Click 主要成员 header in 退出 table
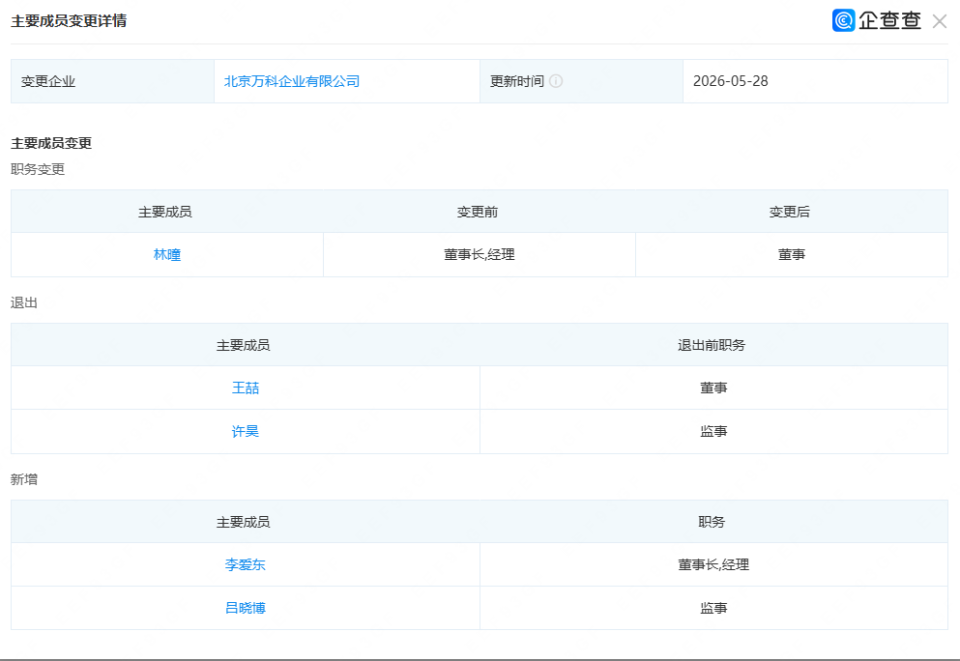960x661 pixels. click(x=243, y=345)
